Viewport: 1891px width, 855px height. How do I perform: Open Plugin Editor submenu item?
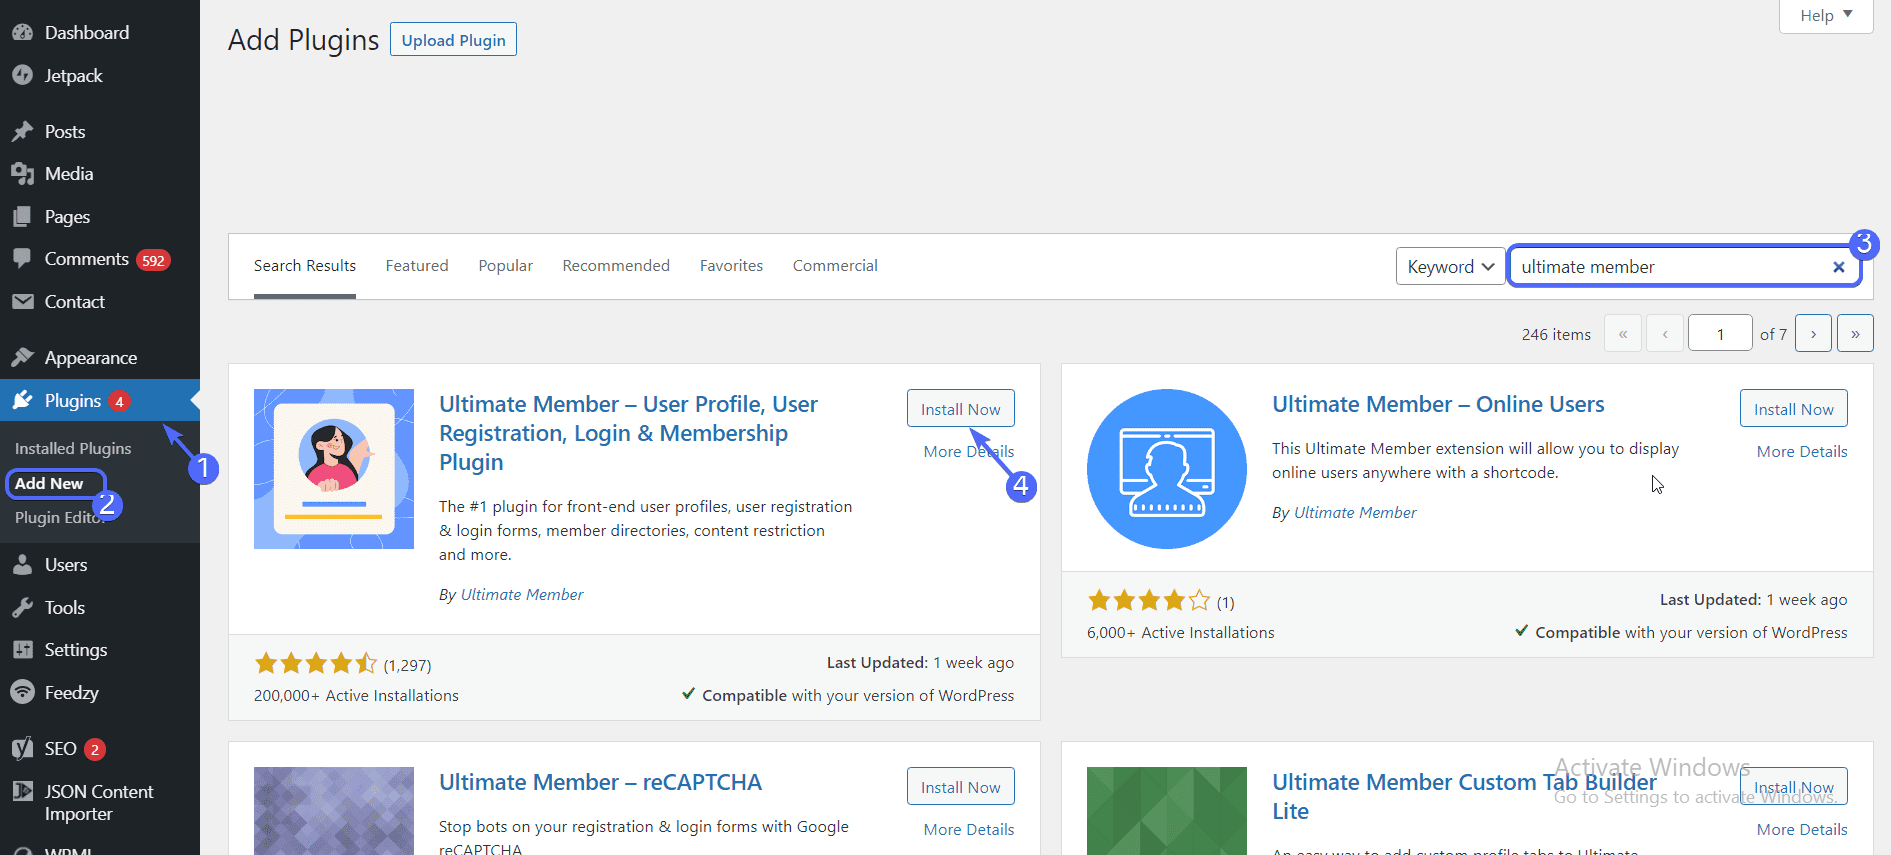click(58, 518)
